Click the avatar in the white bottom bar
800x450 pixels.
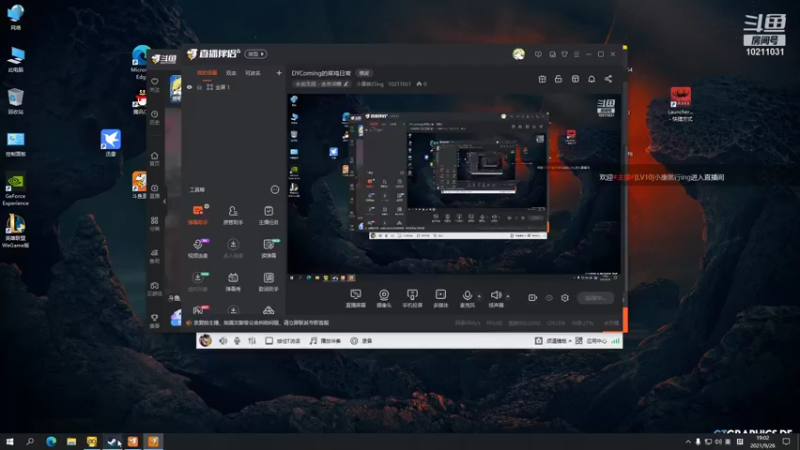point(205,340)
